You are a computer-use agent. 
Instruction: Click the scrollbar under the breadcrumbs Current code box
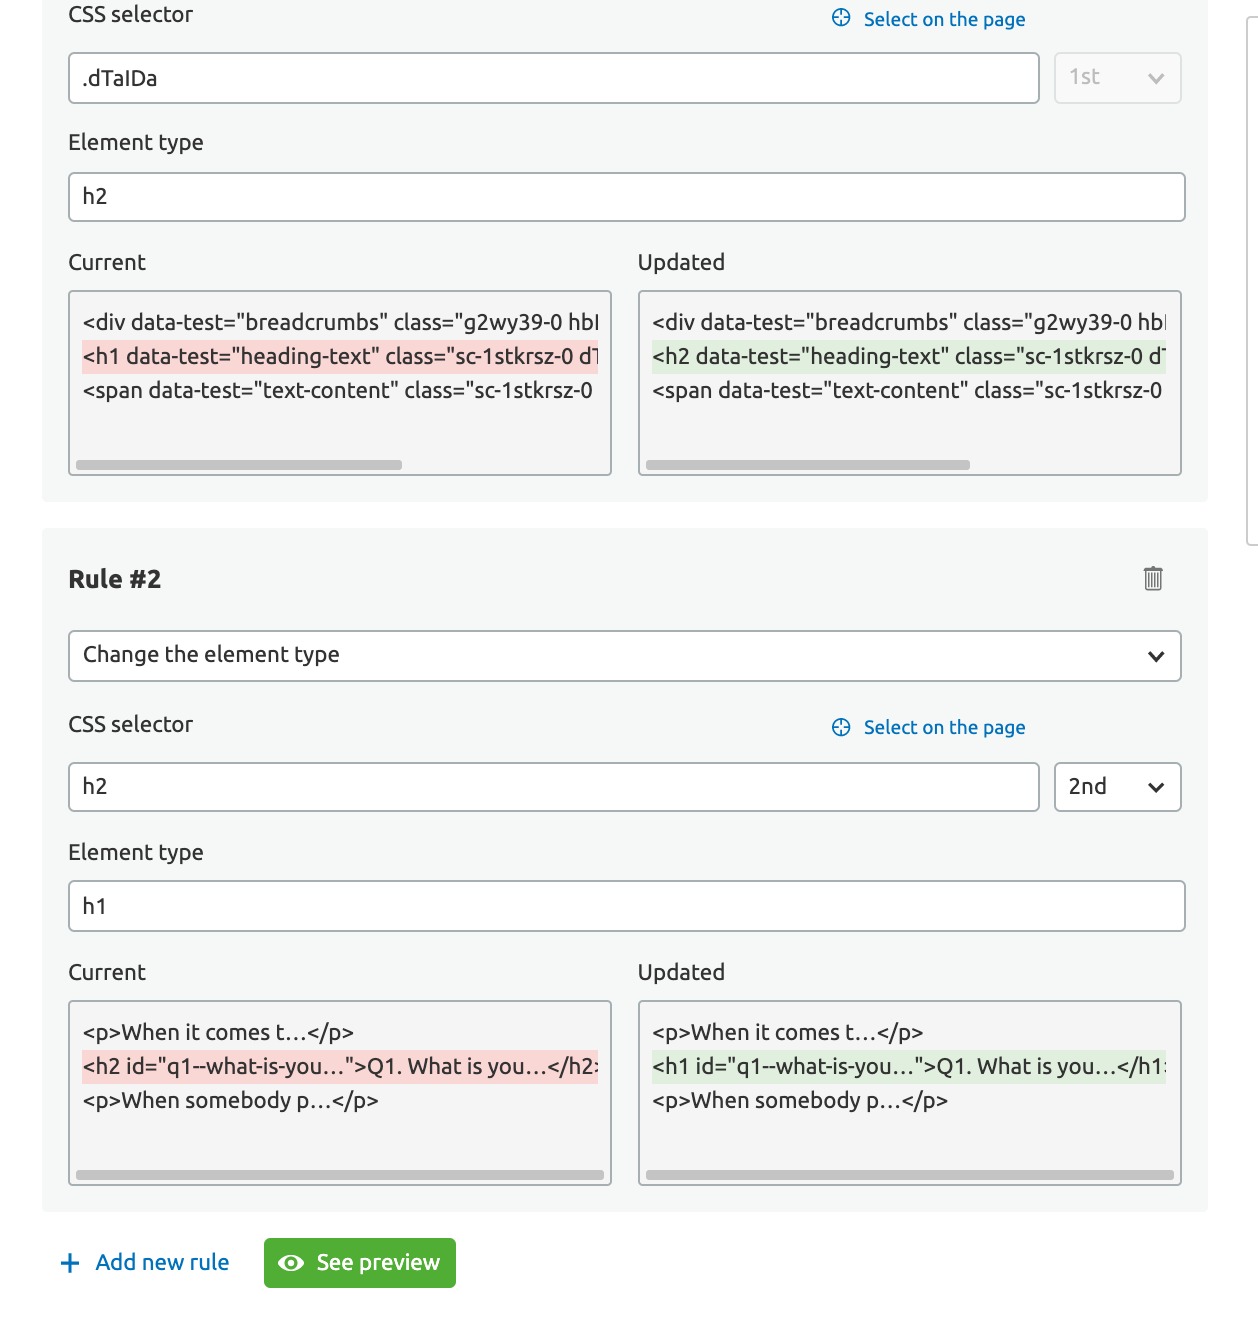[239, 465]
